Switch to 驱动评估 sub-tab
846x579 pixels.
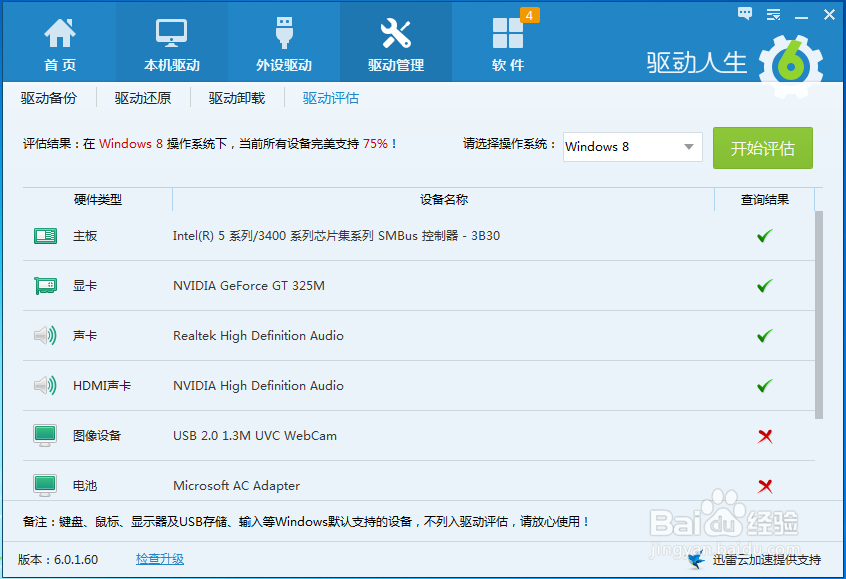331,98
